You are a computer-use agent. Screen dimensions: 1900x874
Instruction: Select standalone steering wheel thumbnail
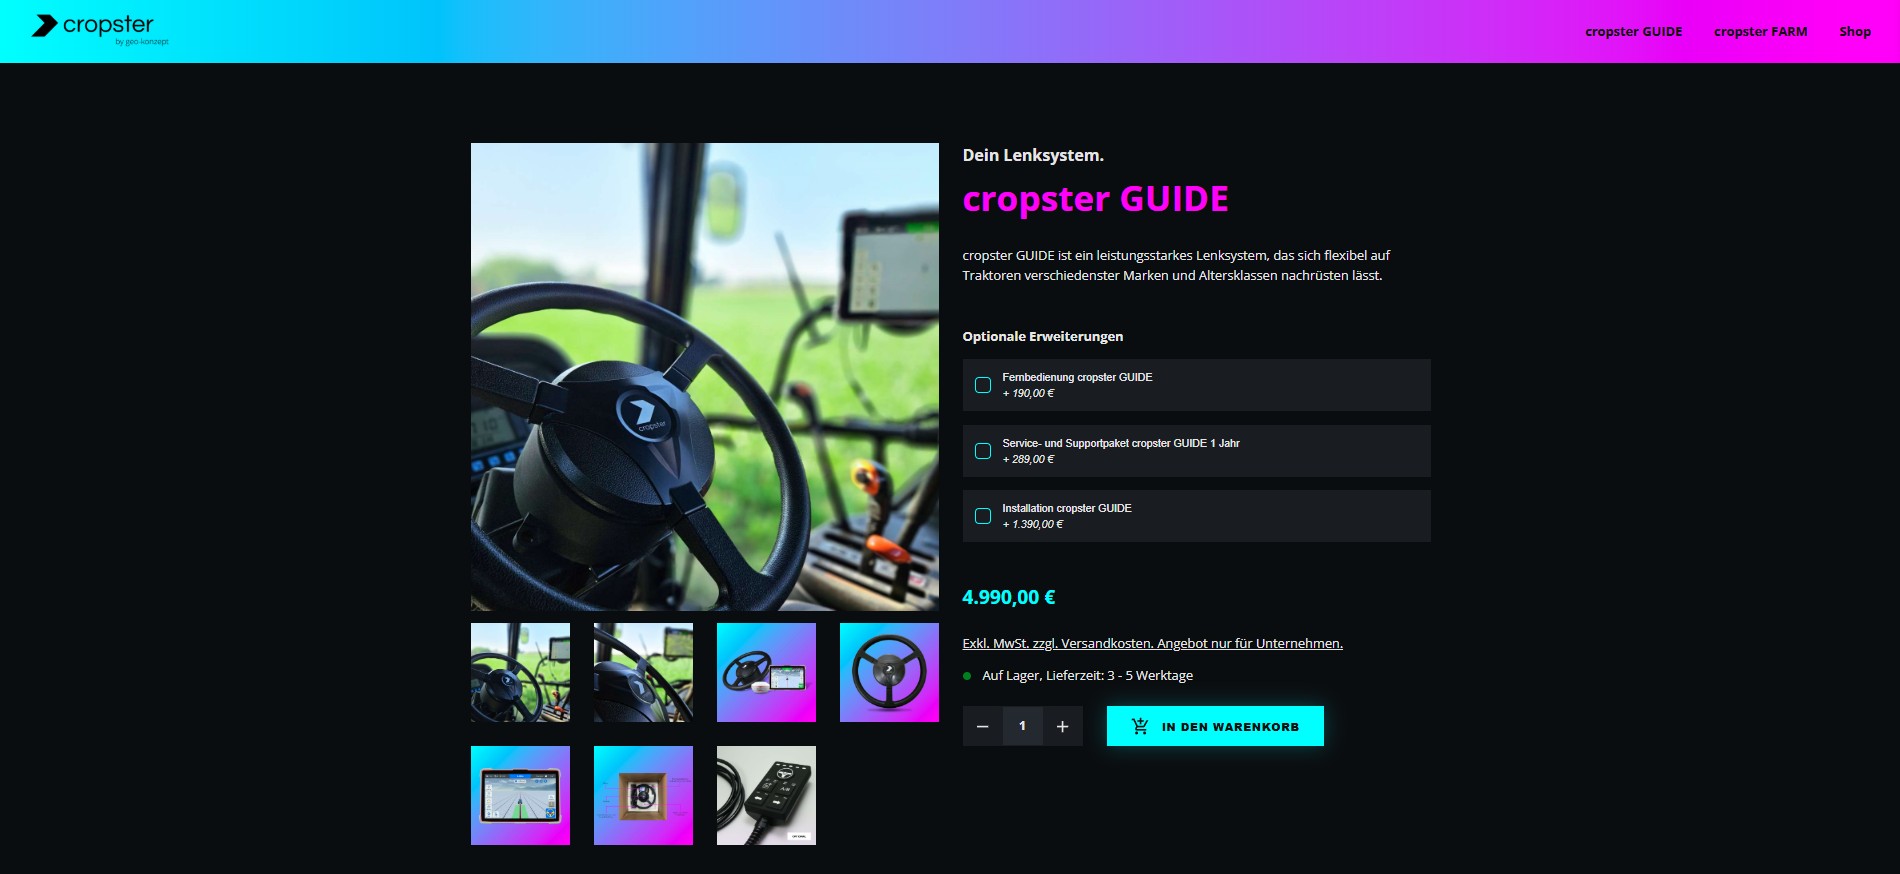click(889, 672)
